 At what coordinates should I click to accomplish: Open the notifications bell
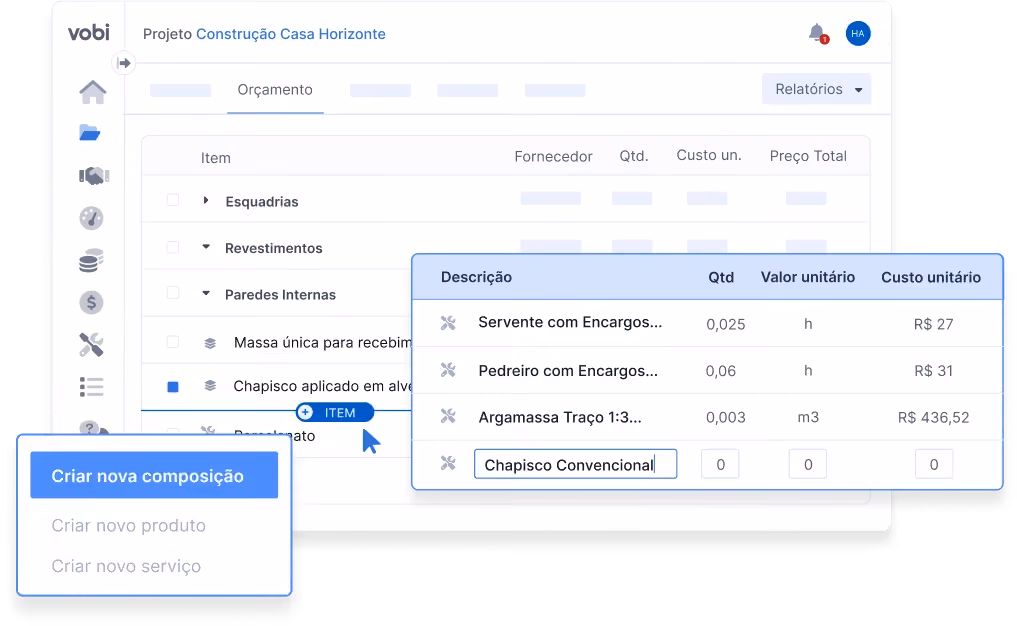tap(818, 33)
